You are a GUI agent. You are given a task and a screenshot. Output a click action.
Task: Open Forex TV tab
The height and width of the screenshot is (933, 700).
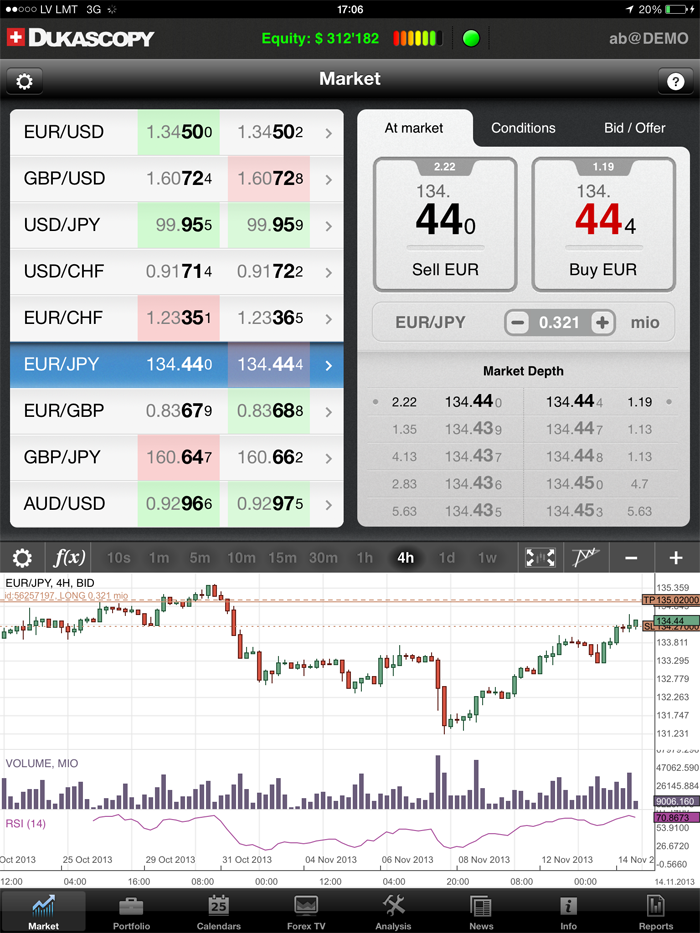coord(306,912)
